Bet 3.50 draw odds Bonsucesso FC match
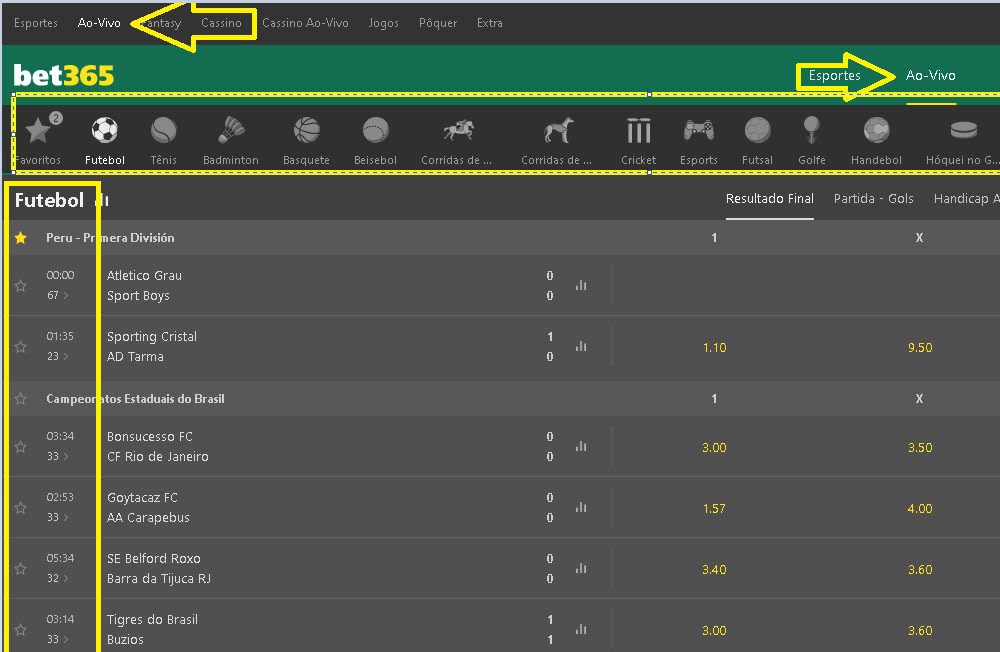The image size is (1000, 652). (920, 448)
